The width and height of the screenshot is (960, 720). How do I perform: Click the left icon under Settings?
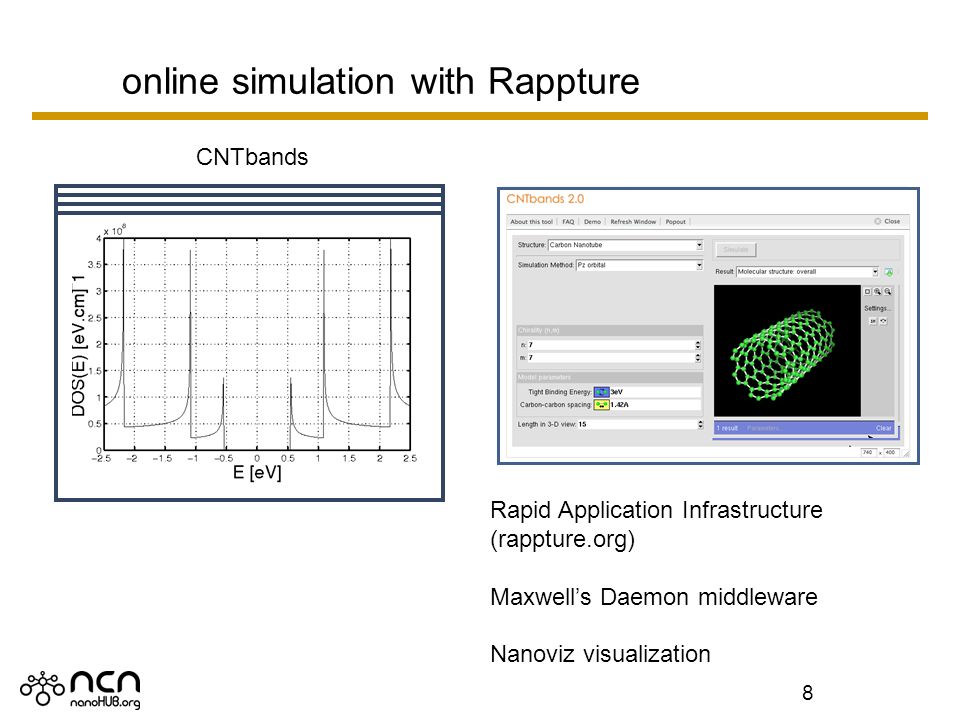[873, 321]
